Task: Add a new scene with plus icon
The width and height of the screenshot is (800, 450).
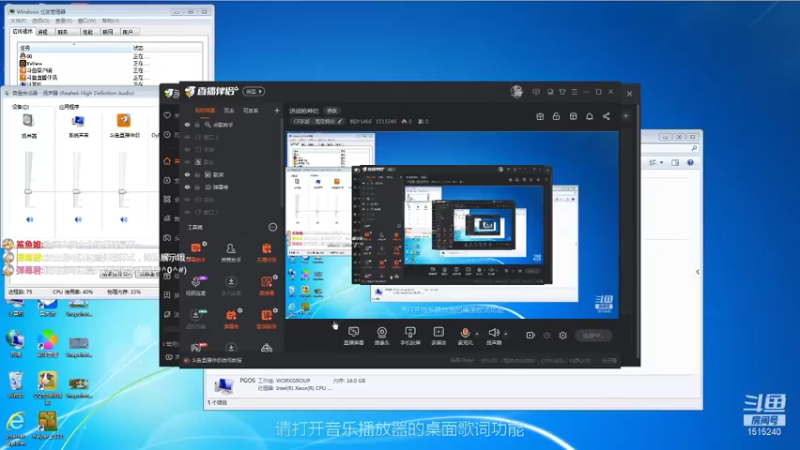Action: (277, 110)
